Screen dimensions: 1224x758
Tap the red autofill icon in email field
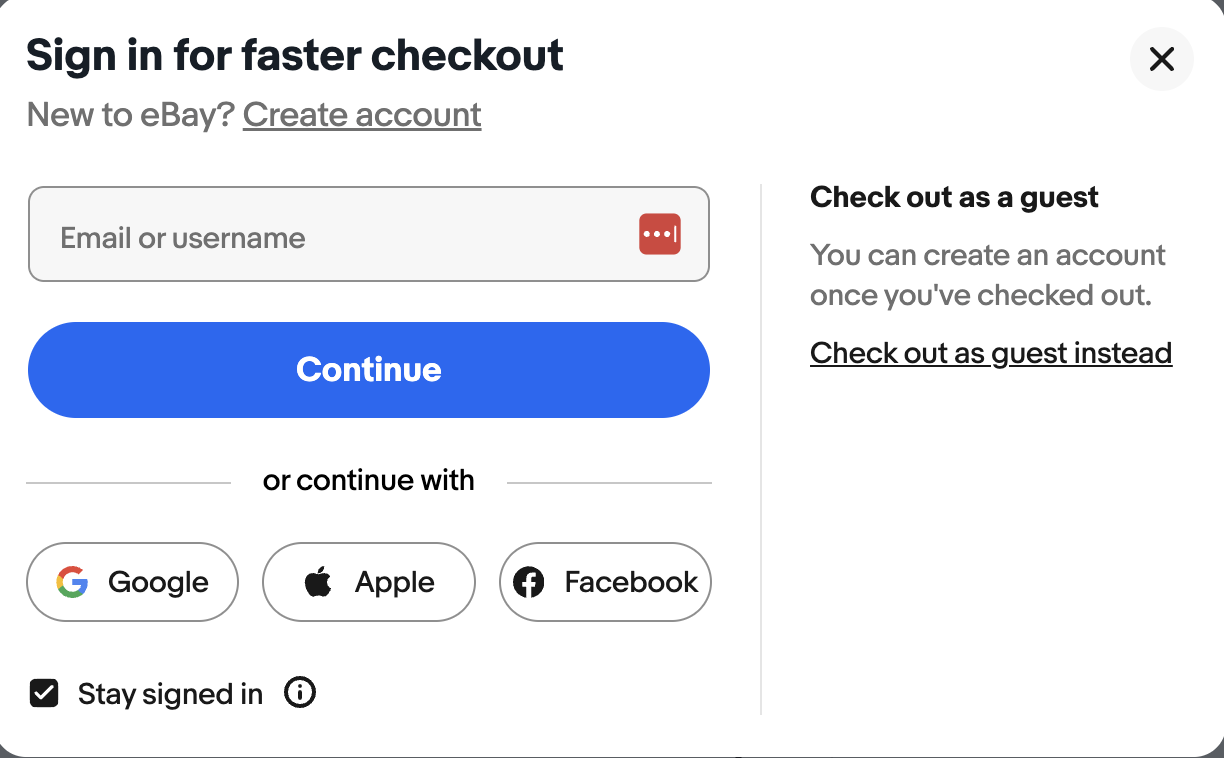(x=660, y=233)
